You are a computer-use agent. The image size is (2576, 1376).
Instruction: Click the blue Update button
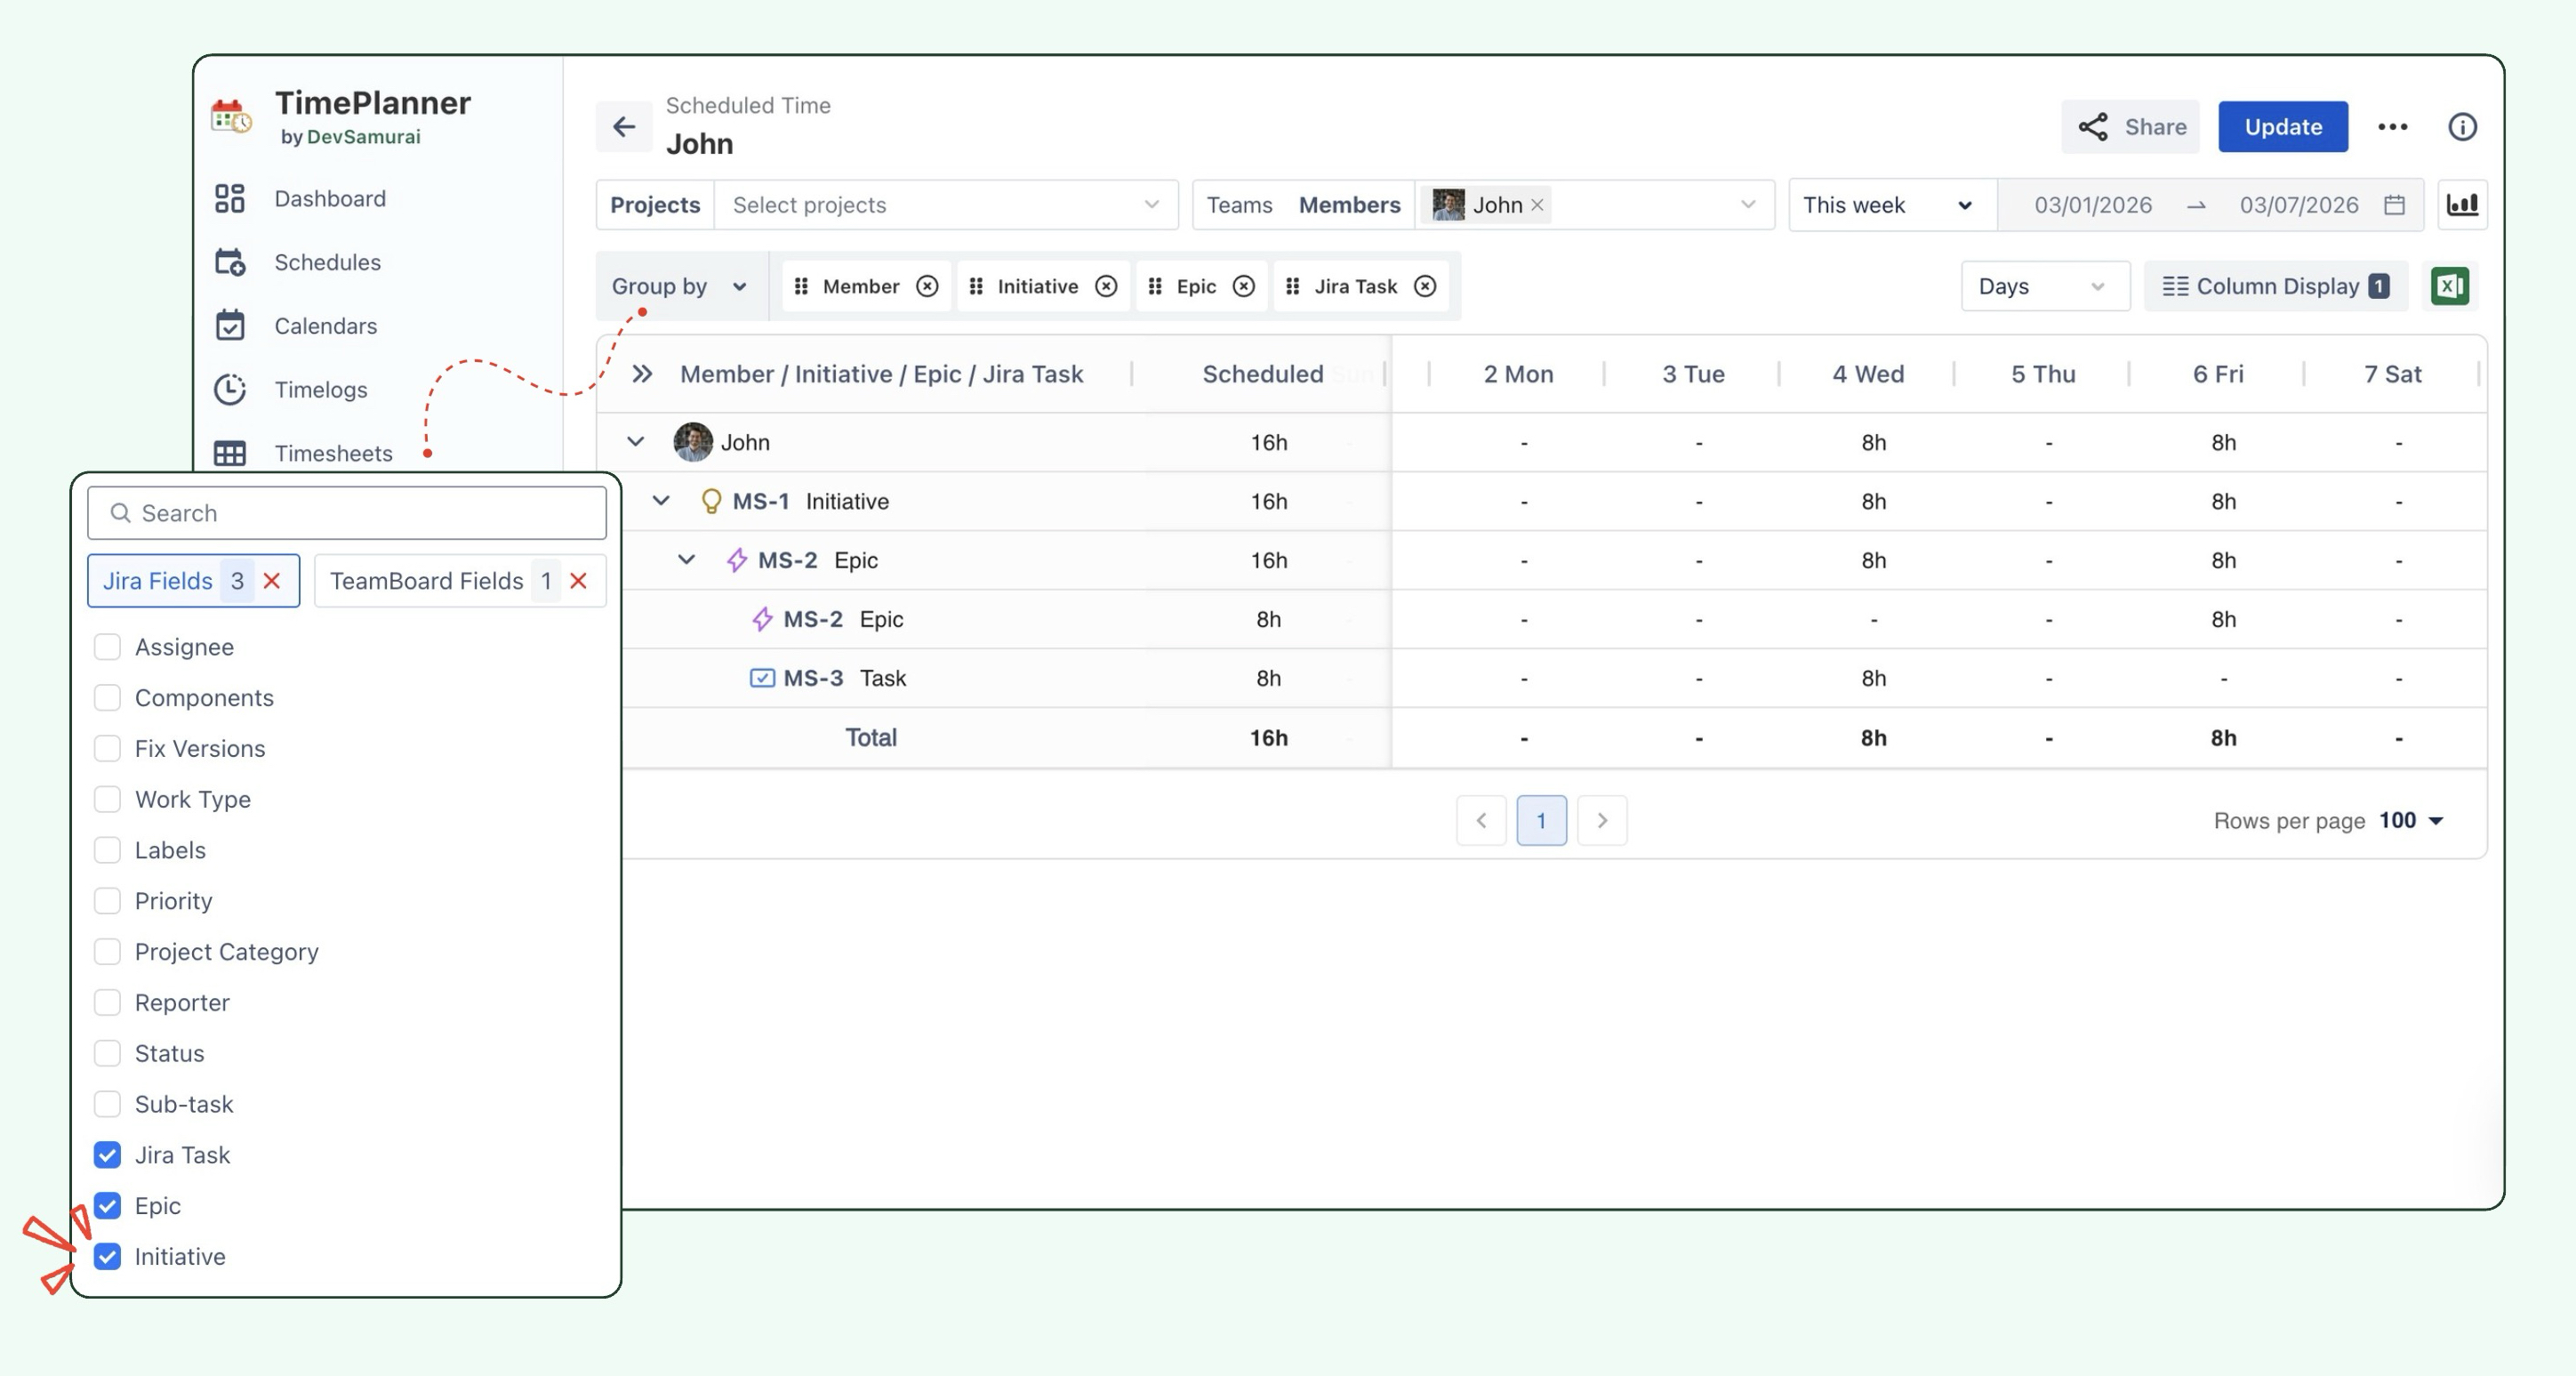pos(2282,127)
